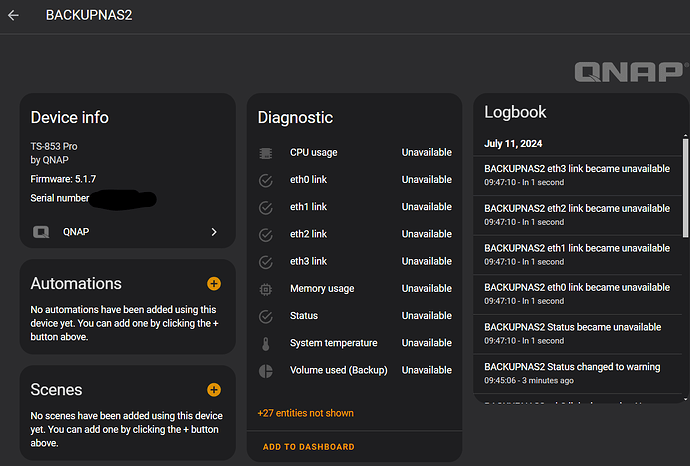Click the Serial number label
The width and height of the screenshot is (690, 466).
coord(59,198)
